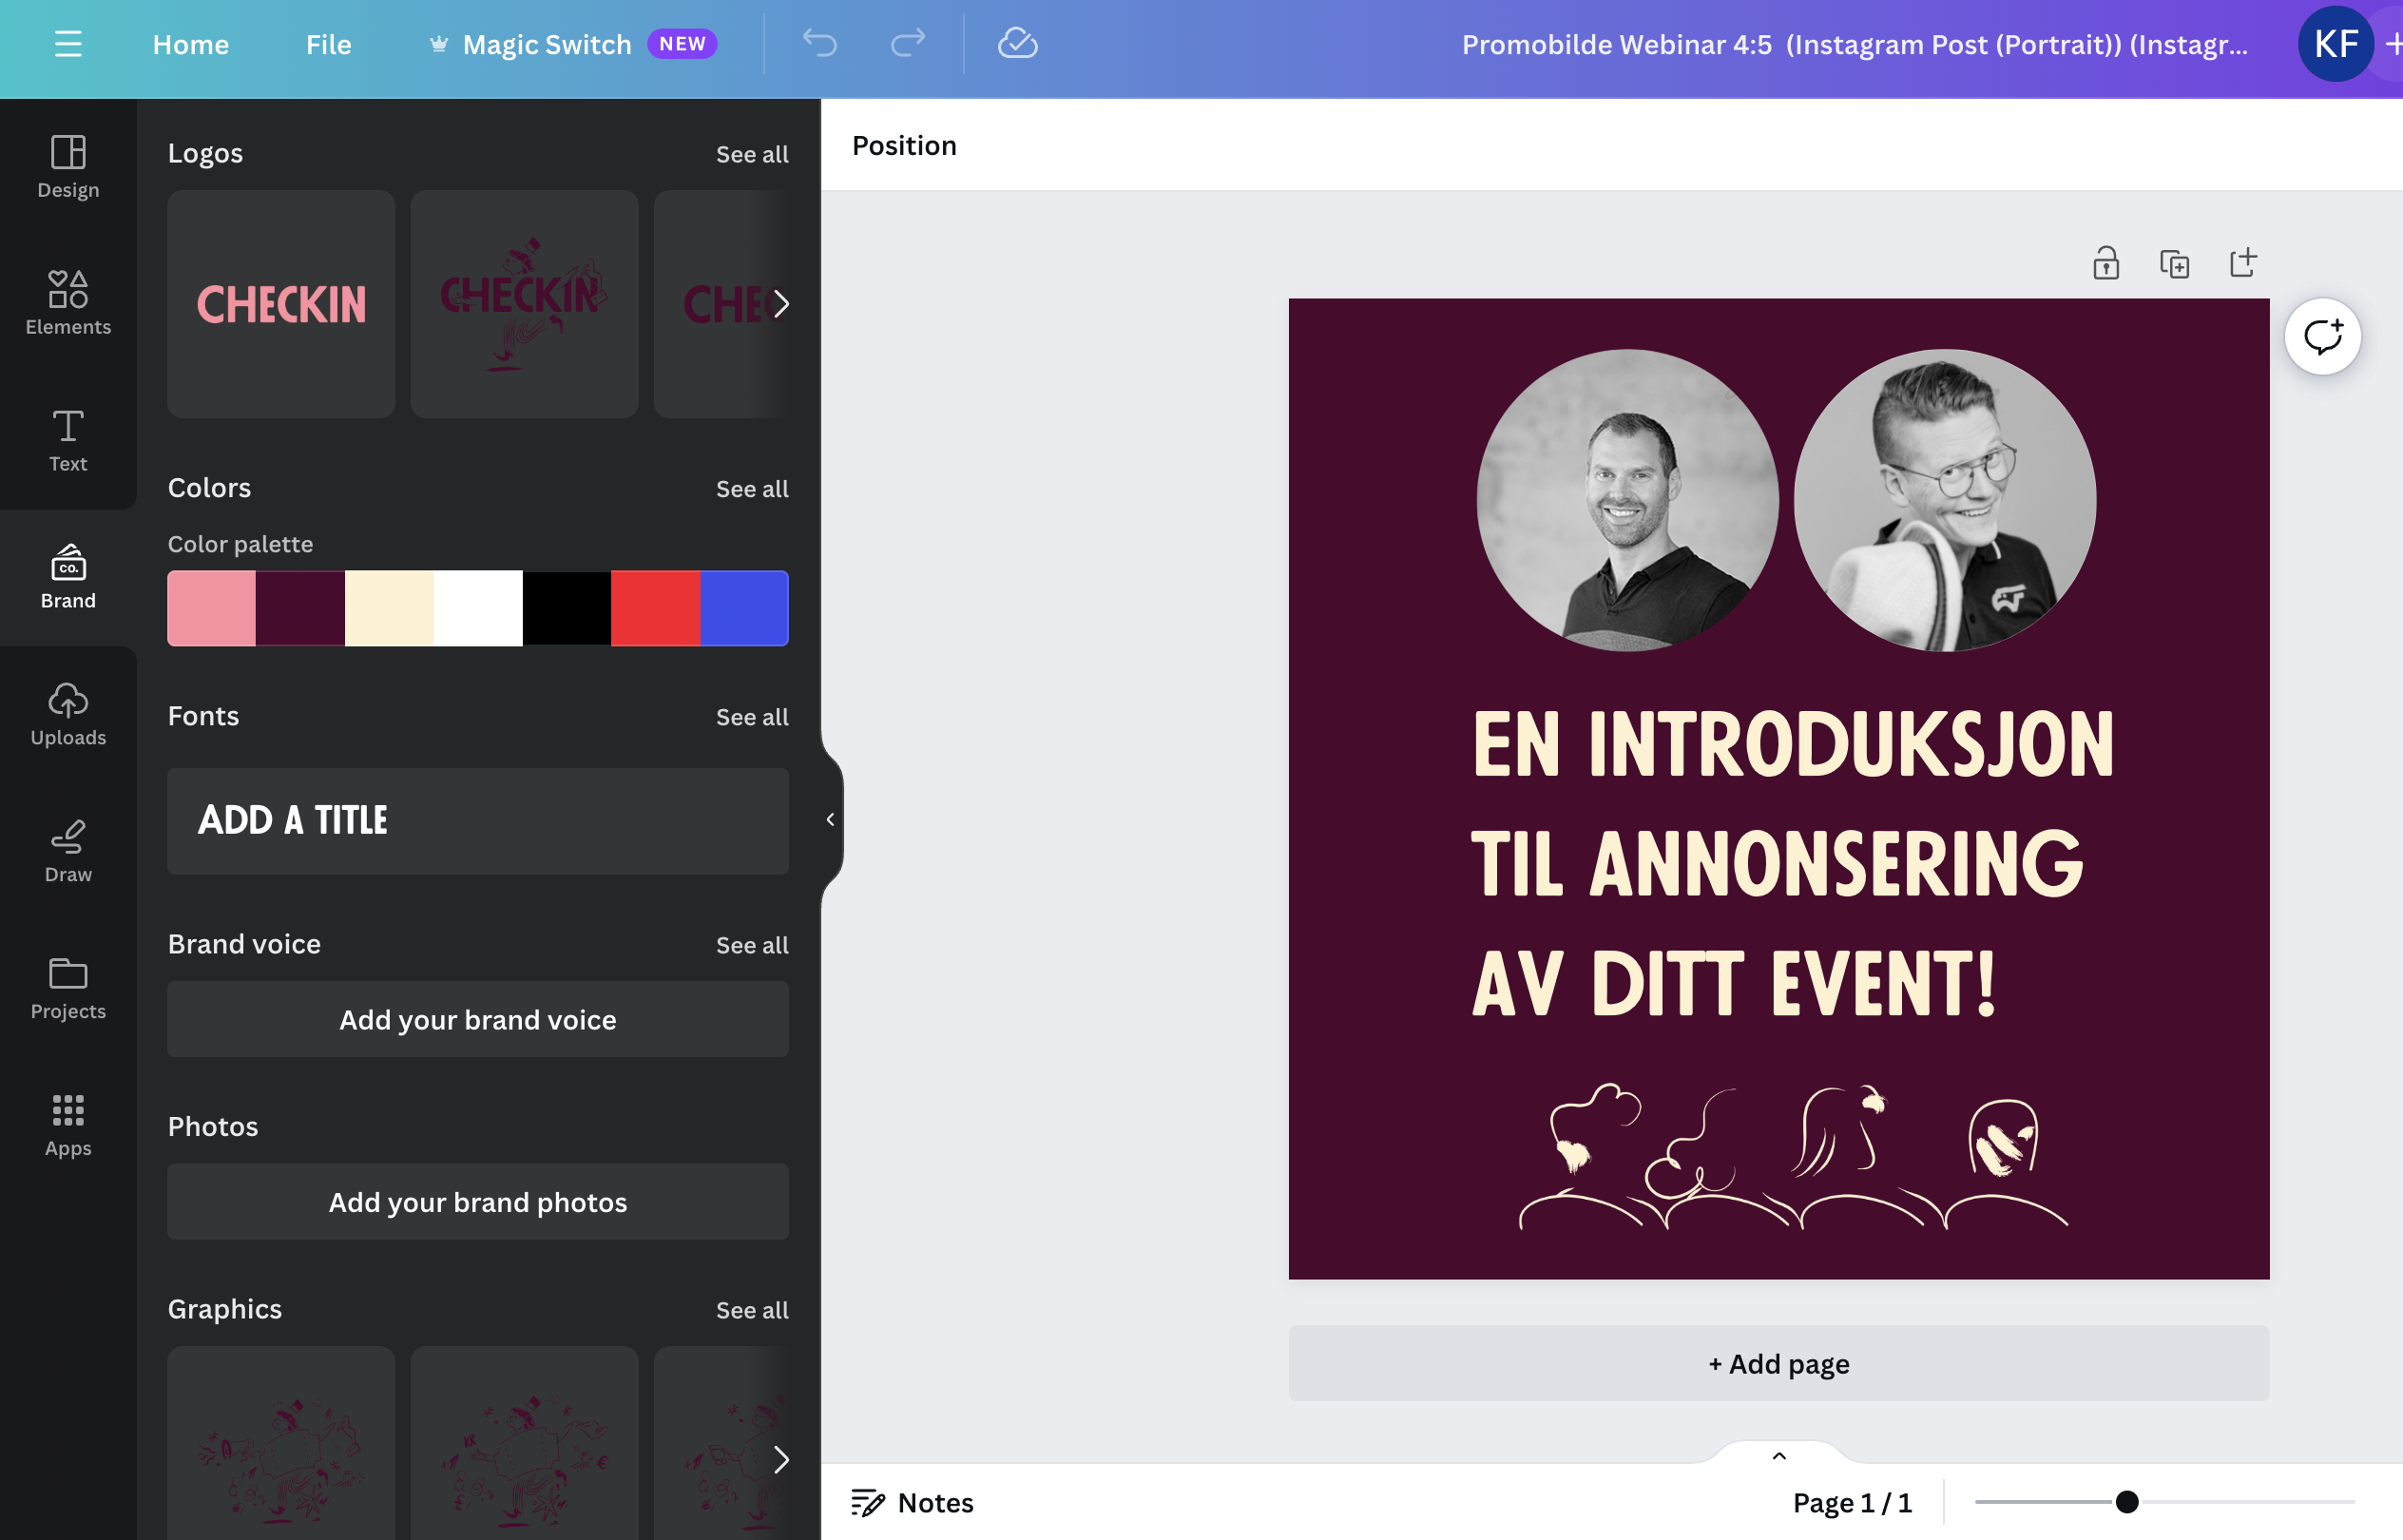The width and height of the screenshot is (2403, 1540).
Task: Click the Add page button
Action: [x=1778, y=1363]
